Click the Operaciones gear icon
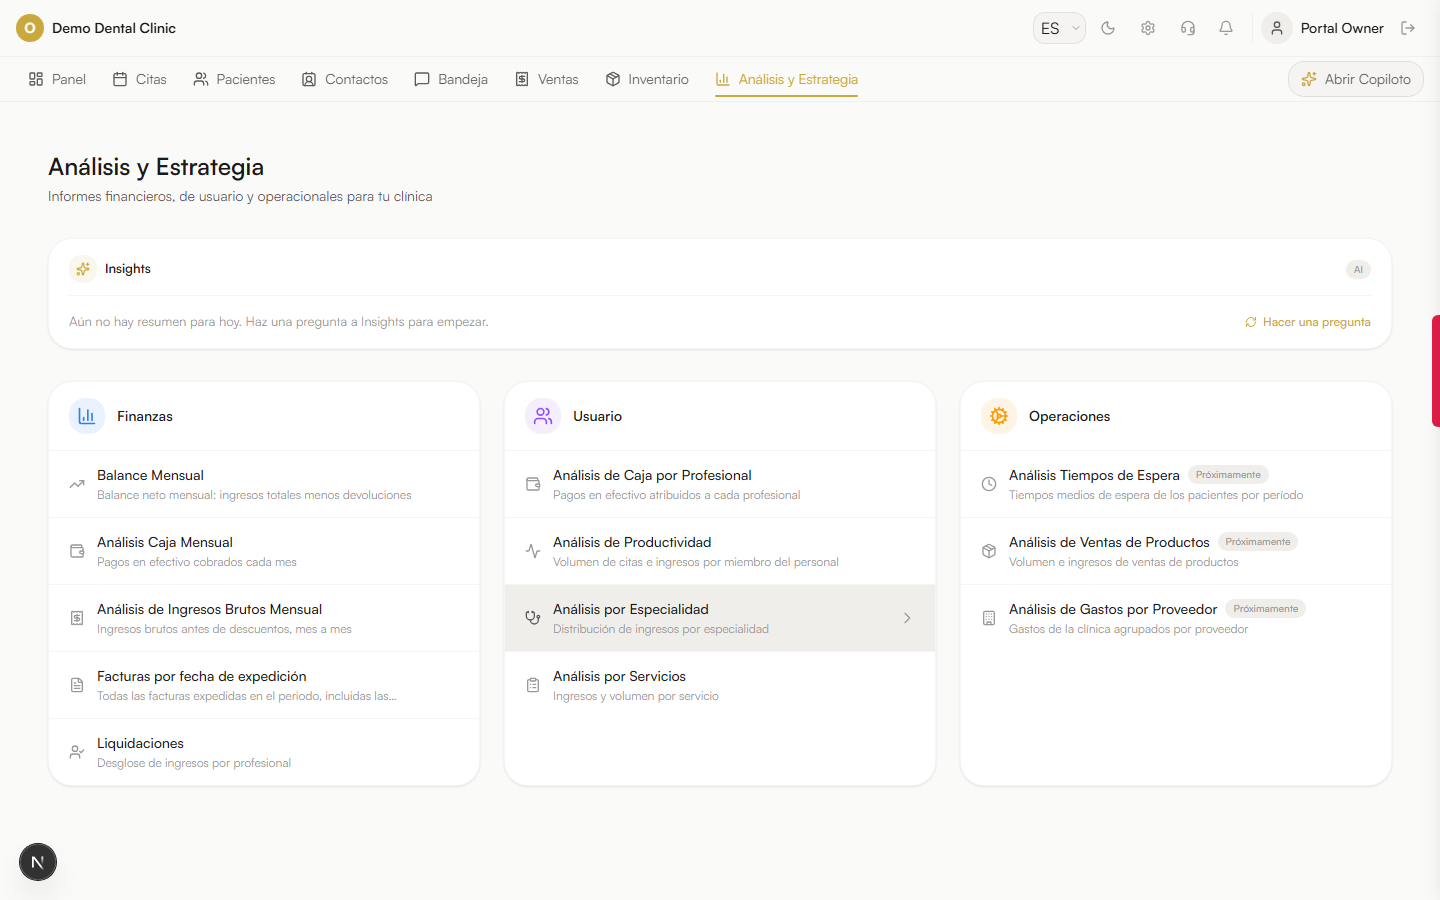1440x900 pixels. 999,416
